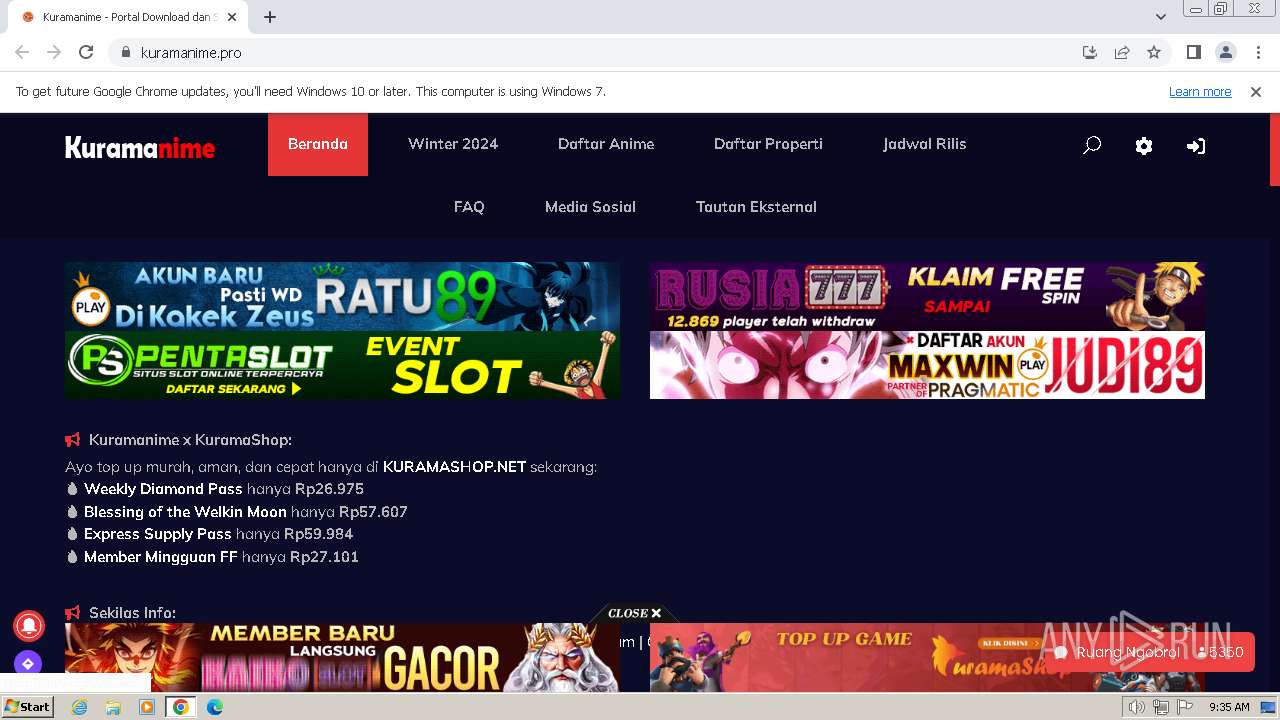Reload the kuramanime.pro page

point(86,52)
